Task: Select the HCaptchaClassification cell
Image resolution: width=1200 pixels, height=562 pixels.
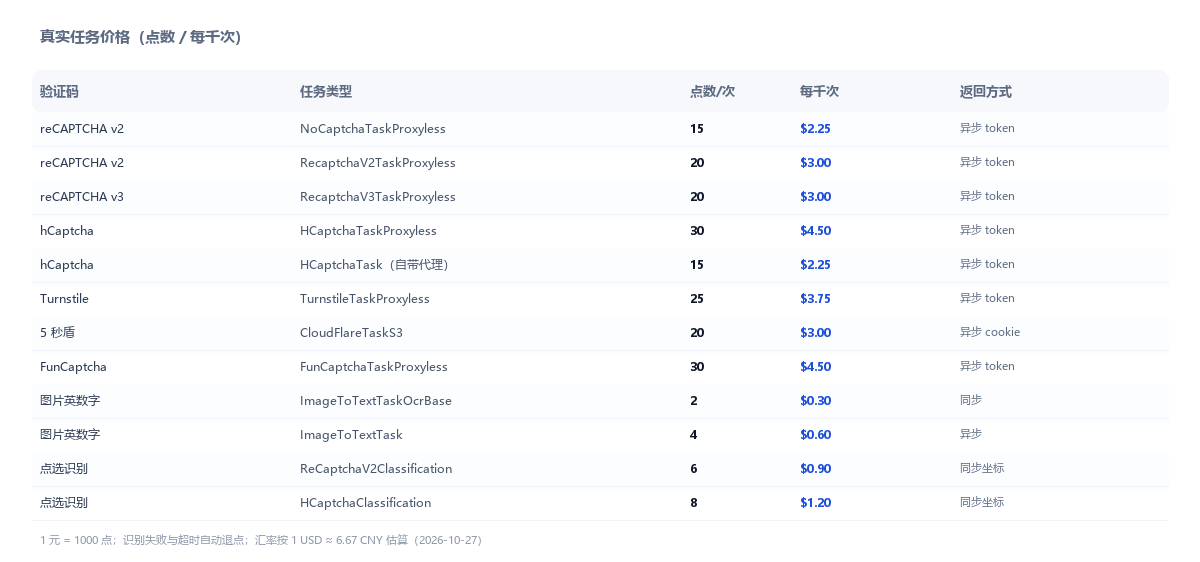Action: (365, 503)
